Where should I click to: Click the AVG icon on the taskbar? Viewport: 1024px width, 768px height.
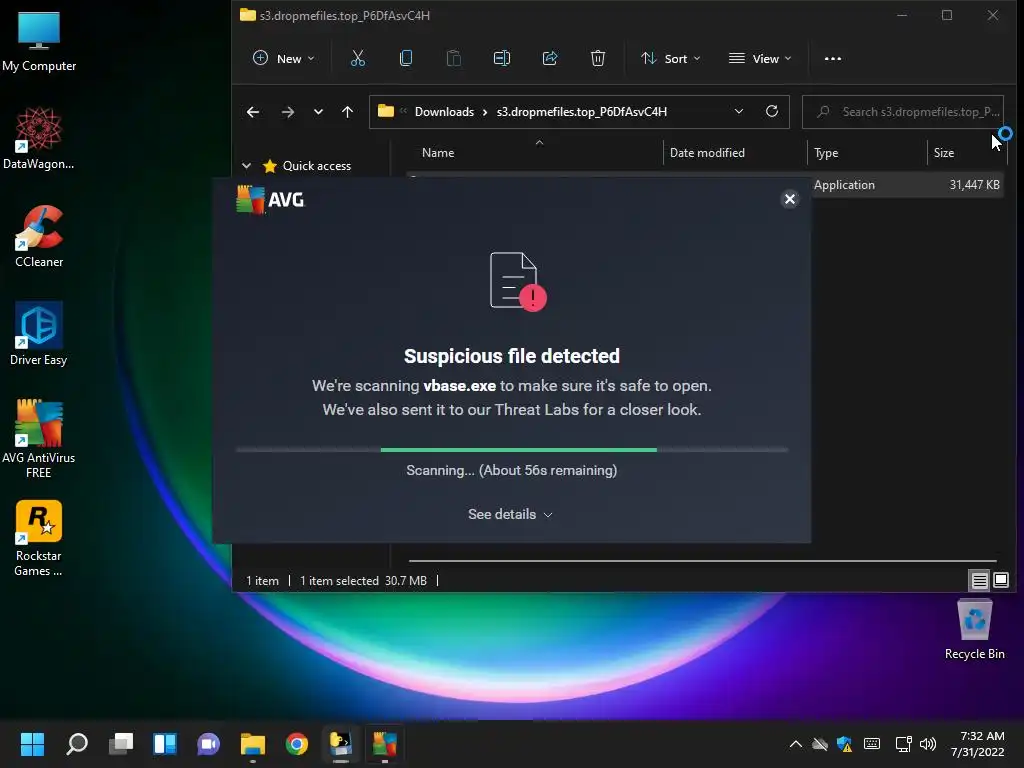click(385, 744)
